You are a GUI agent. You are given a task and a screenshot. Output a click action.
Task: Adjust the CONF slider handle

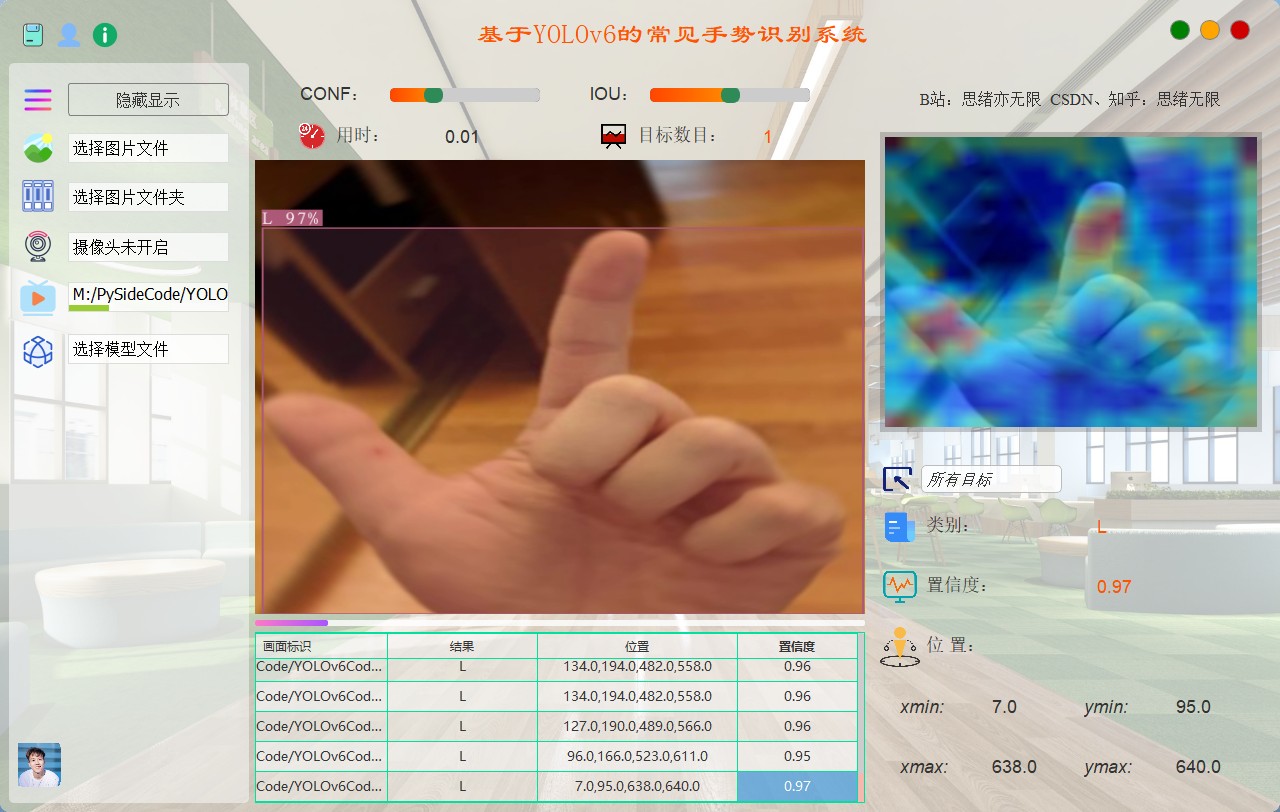433,95
